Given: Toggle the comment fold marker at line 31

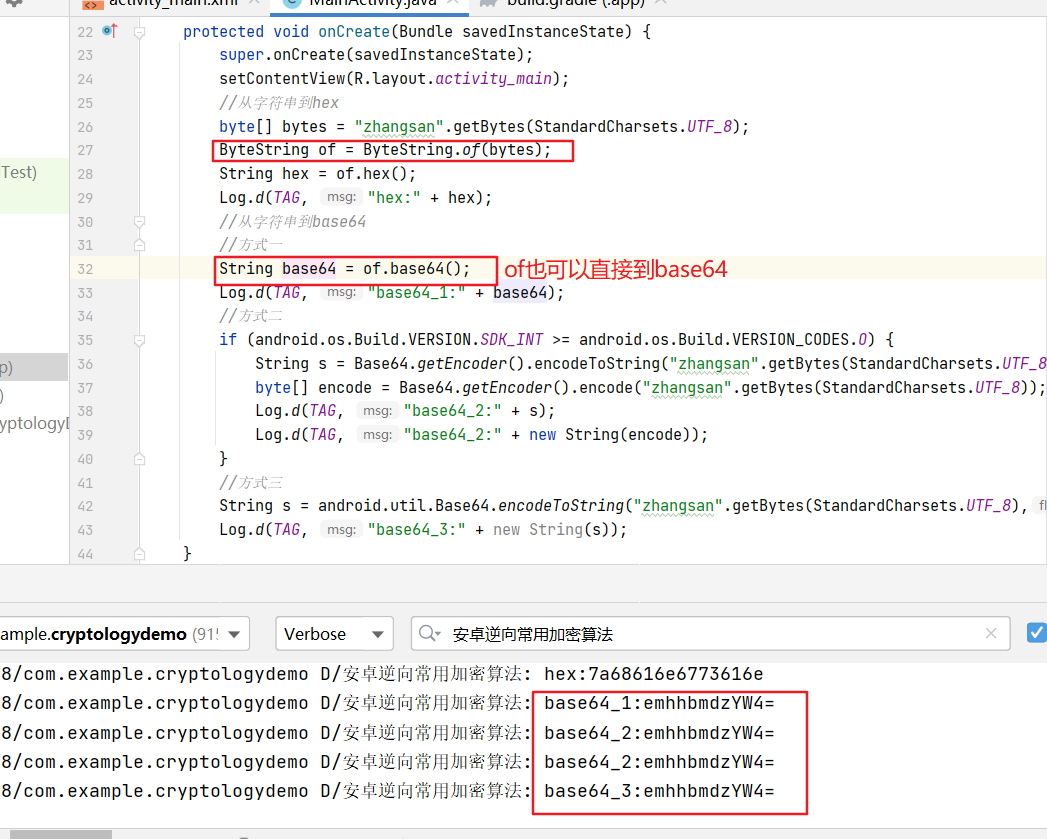Looking at the screenshot, I should (140, 245).
